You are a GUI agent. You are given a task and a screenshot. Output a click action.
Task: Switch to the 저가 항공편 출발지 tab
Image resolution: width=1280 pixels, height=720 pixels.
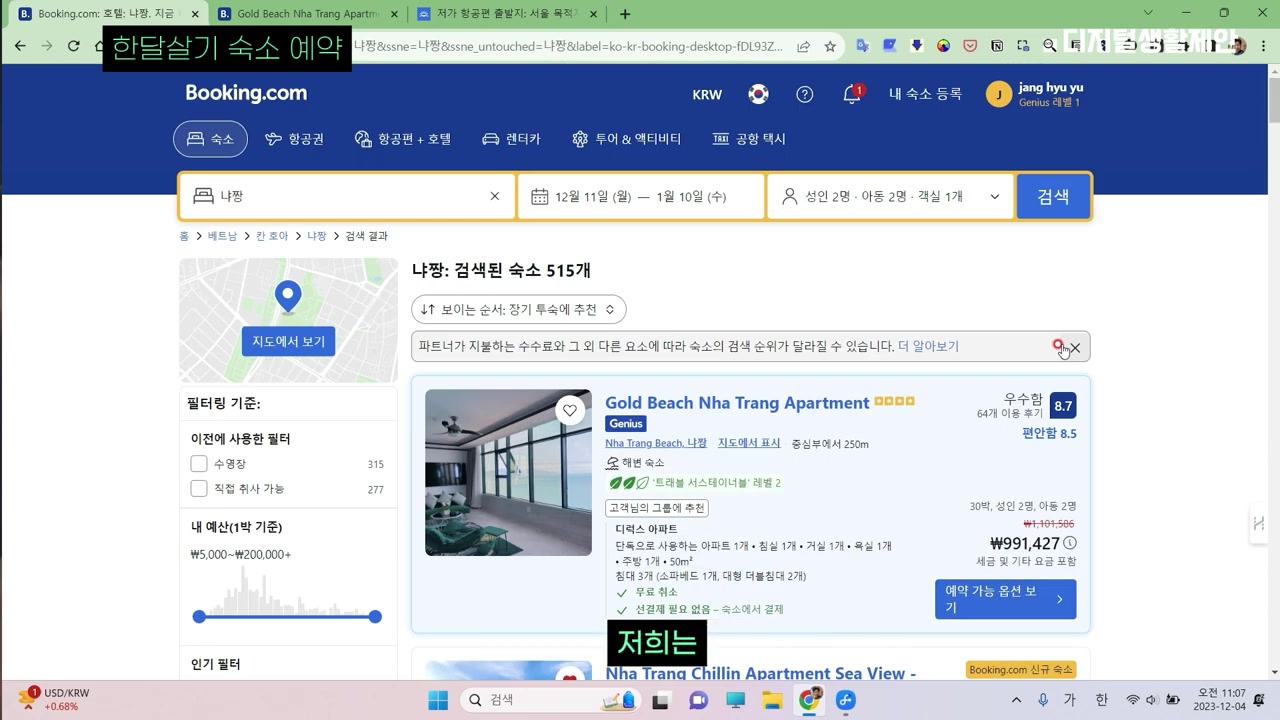508,14
